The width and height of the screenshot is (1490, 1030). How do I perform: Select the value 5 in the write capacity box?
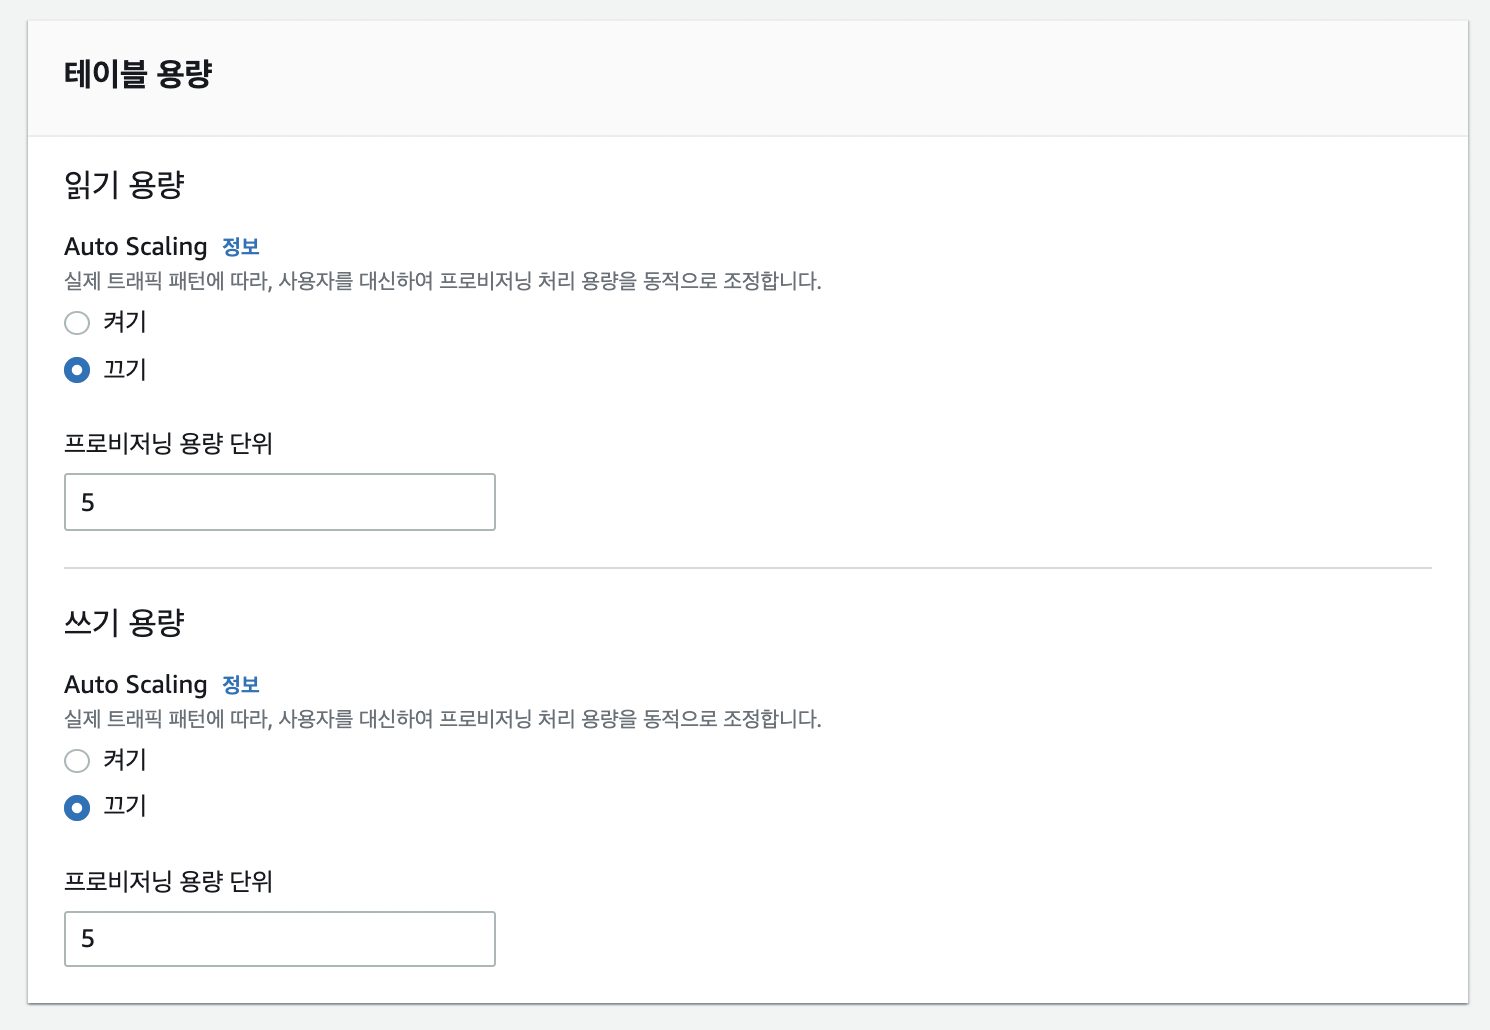pyautogui.click(x=92, y=941)
